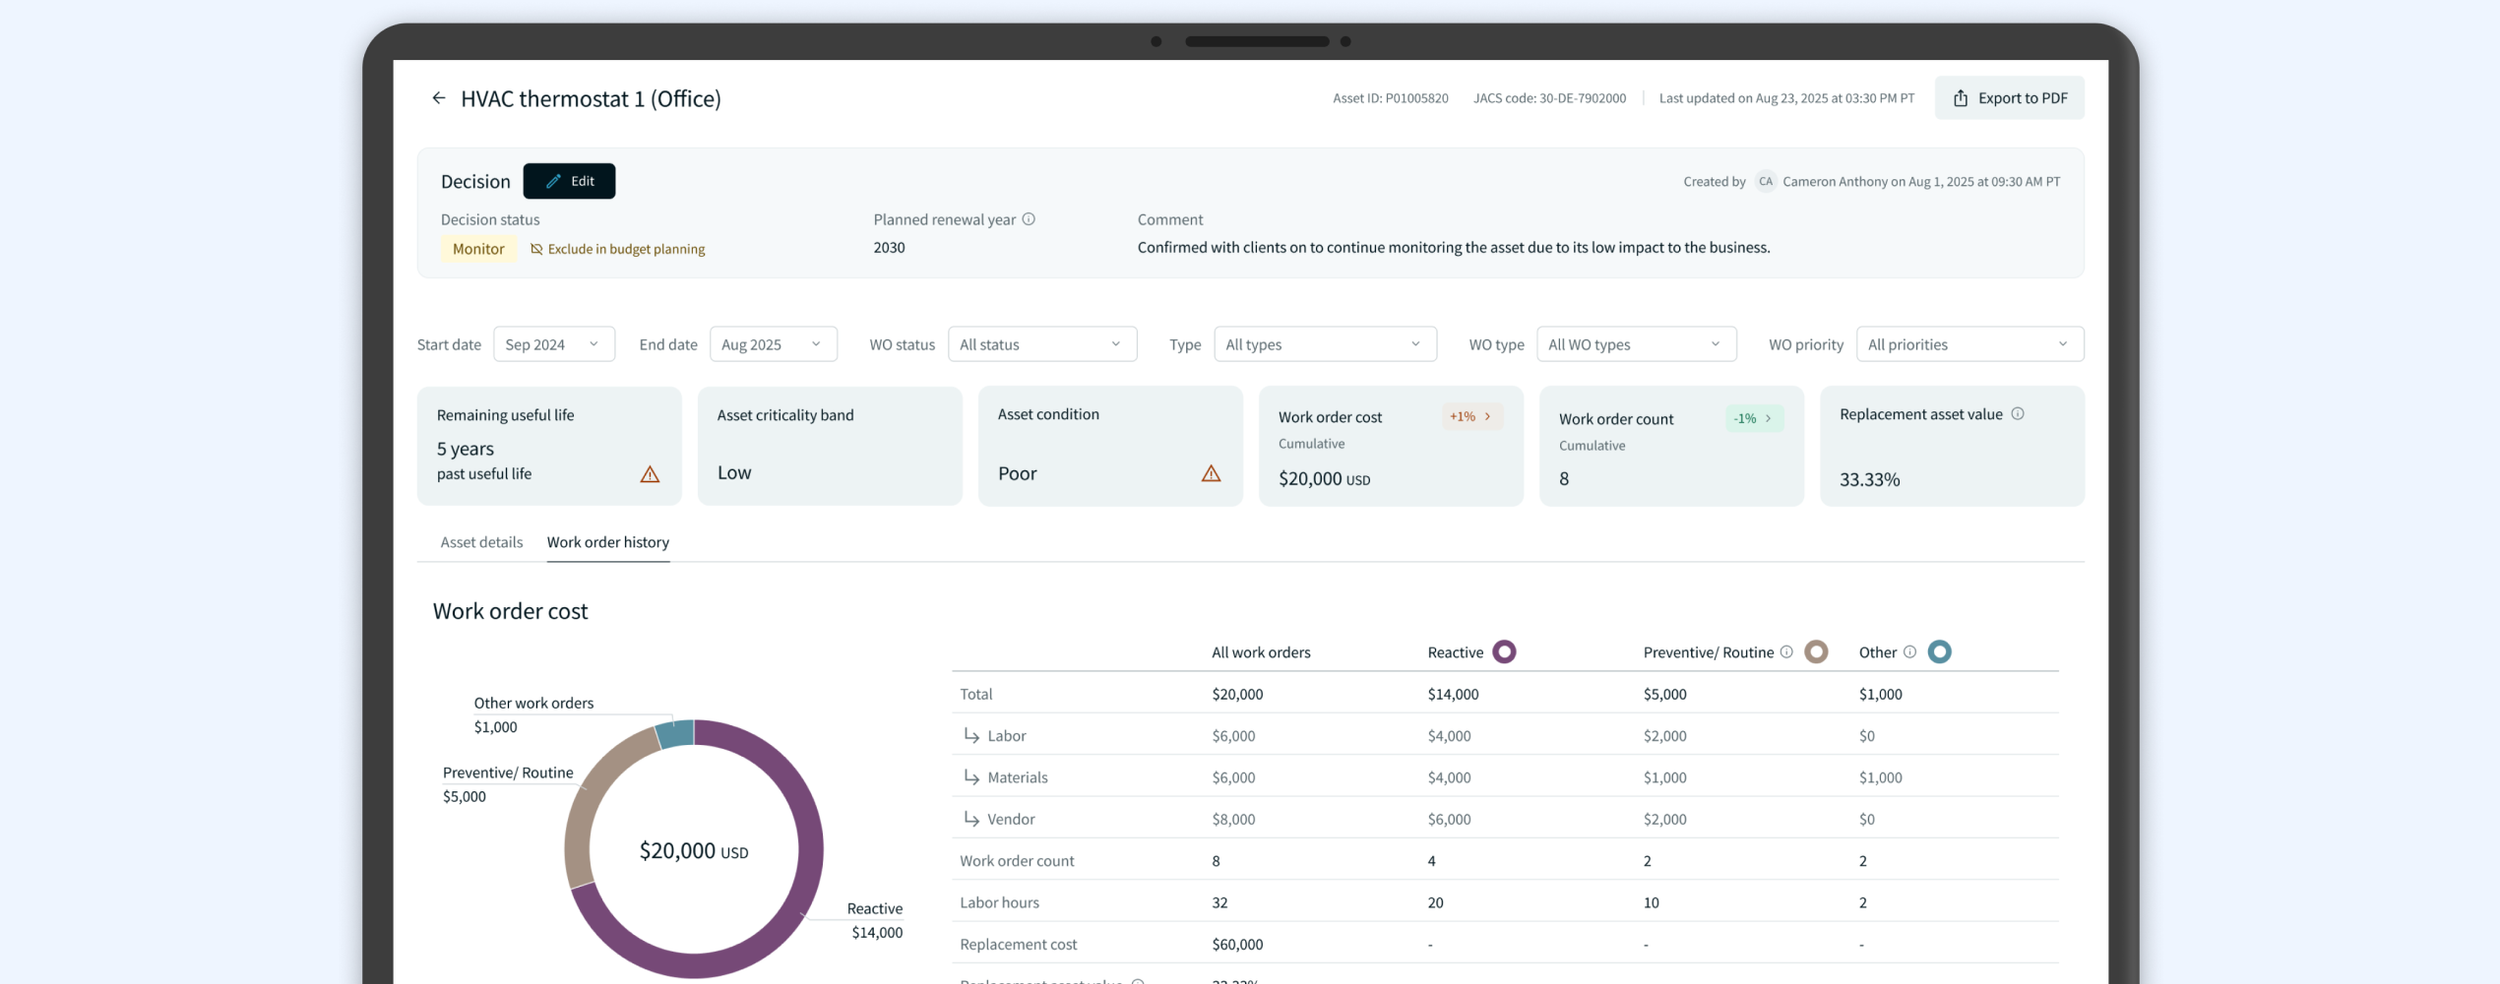Click the 33.33% replacement asset value

tap(1869, 479)
